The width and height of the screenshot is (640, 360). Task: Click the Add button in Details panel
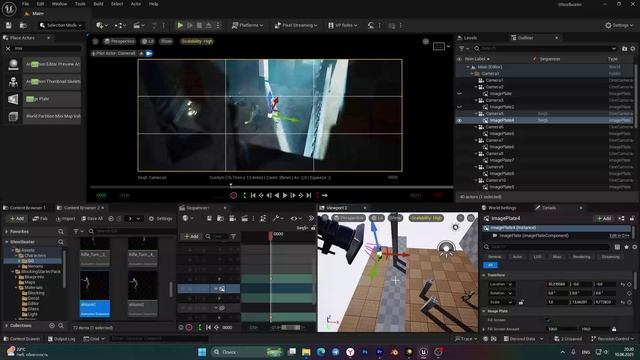(x=604, y=219)
